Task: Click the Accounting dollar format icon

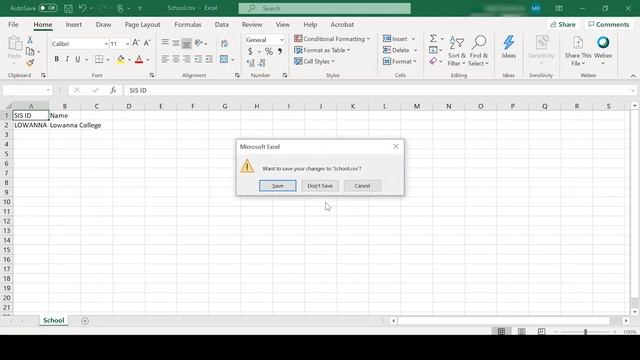Action: coord(250,51)
